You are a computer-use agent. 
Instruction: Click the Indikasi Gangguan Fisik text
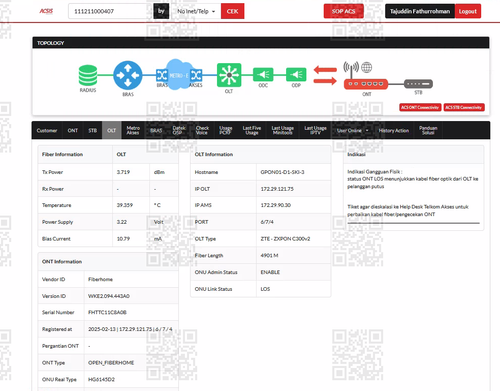click(x=375, y=172)
